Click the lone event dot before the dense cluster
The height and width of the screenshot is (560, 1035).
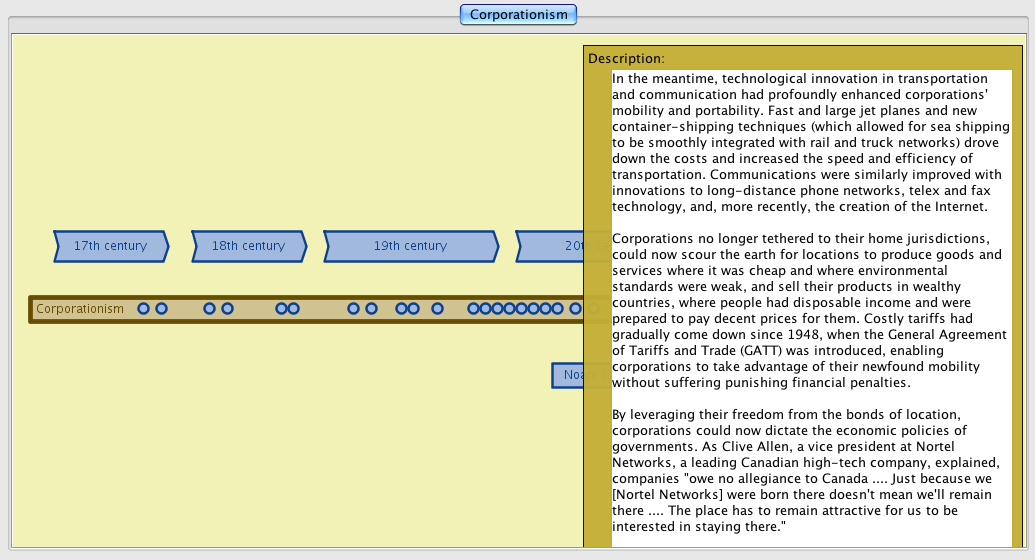click(437, 309)
